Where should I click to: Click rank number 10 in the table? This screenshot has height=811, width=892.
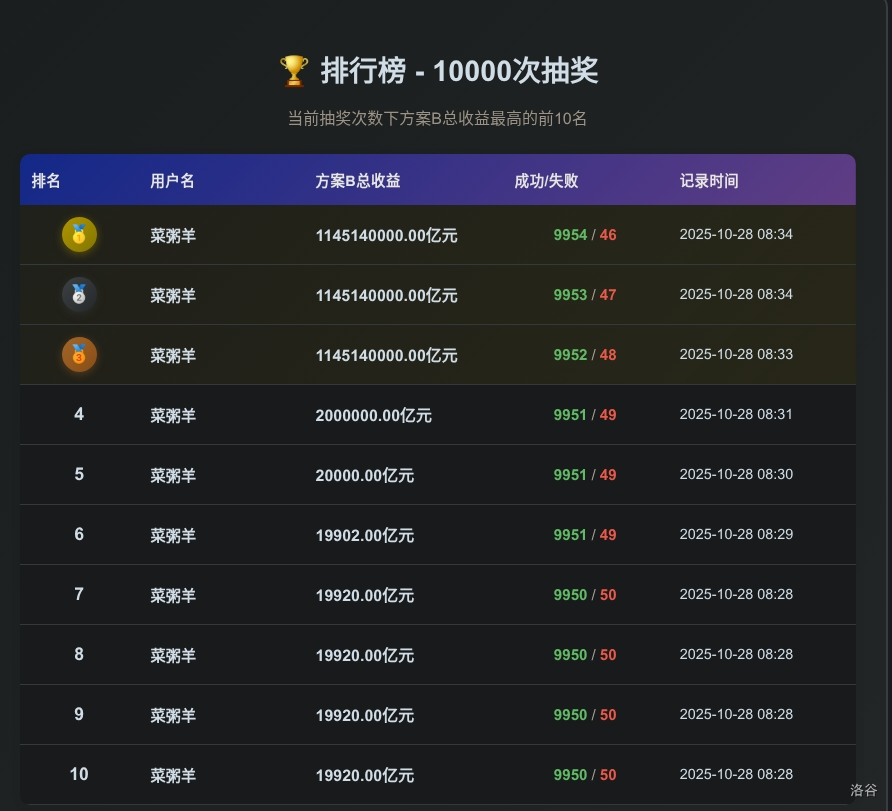tap(79, 774)
